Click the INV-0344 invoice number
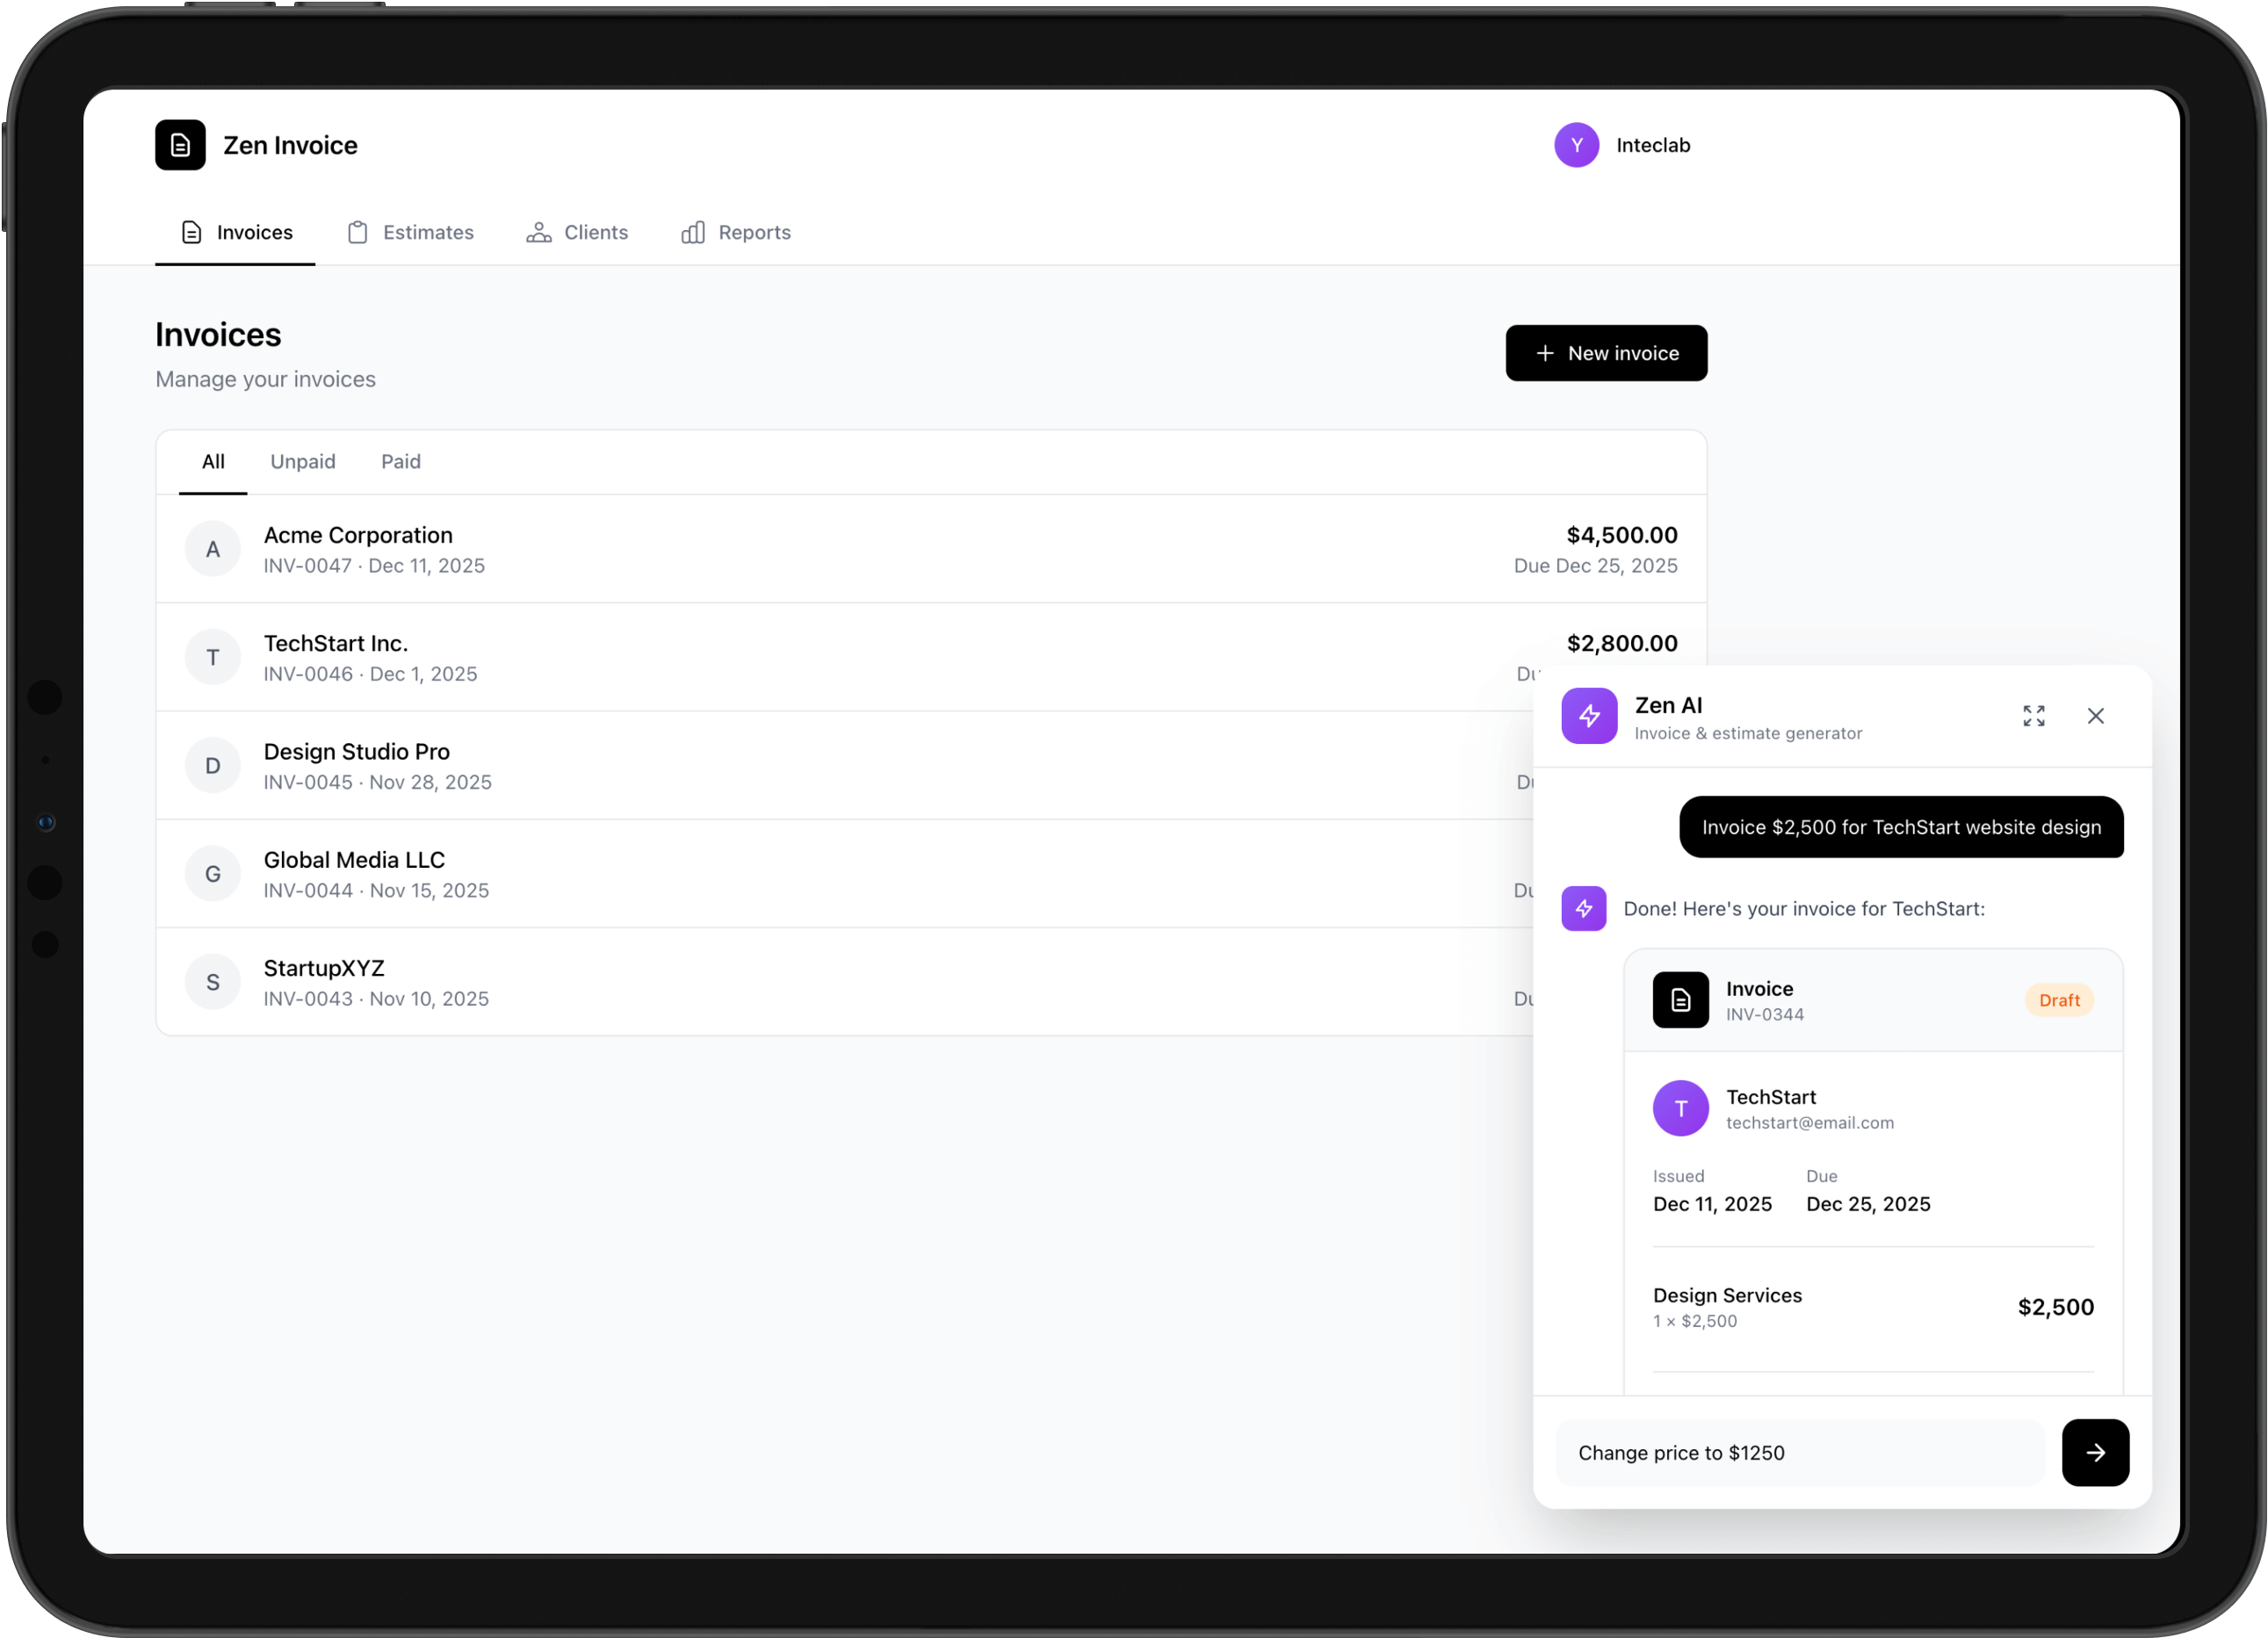Screen dimensions: 2268x1638 tap(1764, 1014)
